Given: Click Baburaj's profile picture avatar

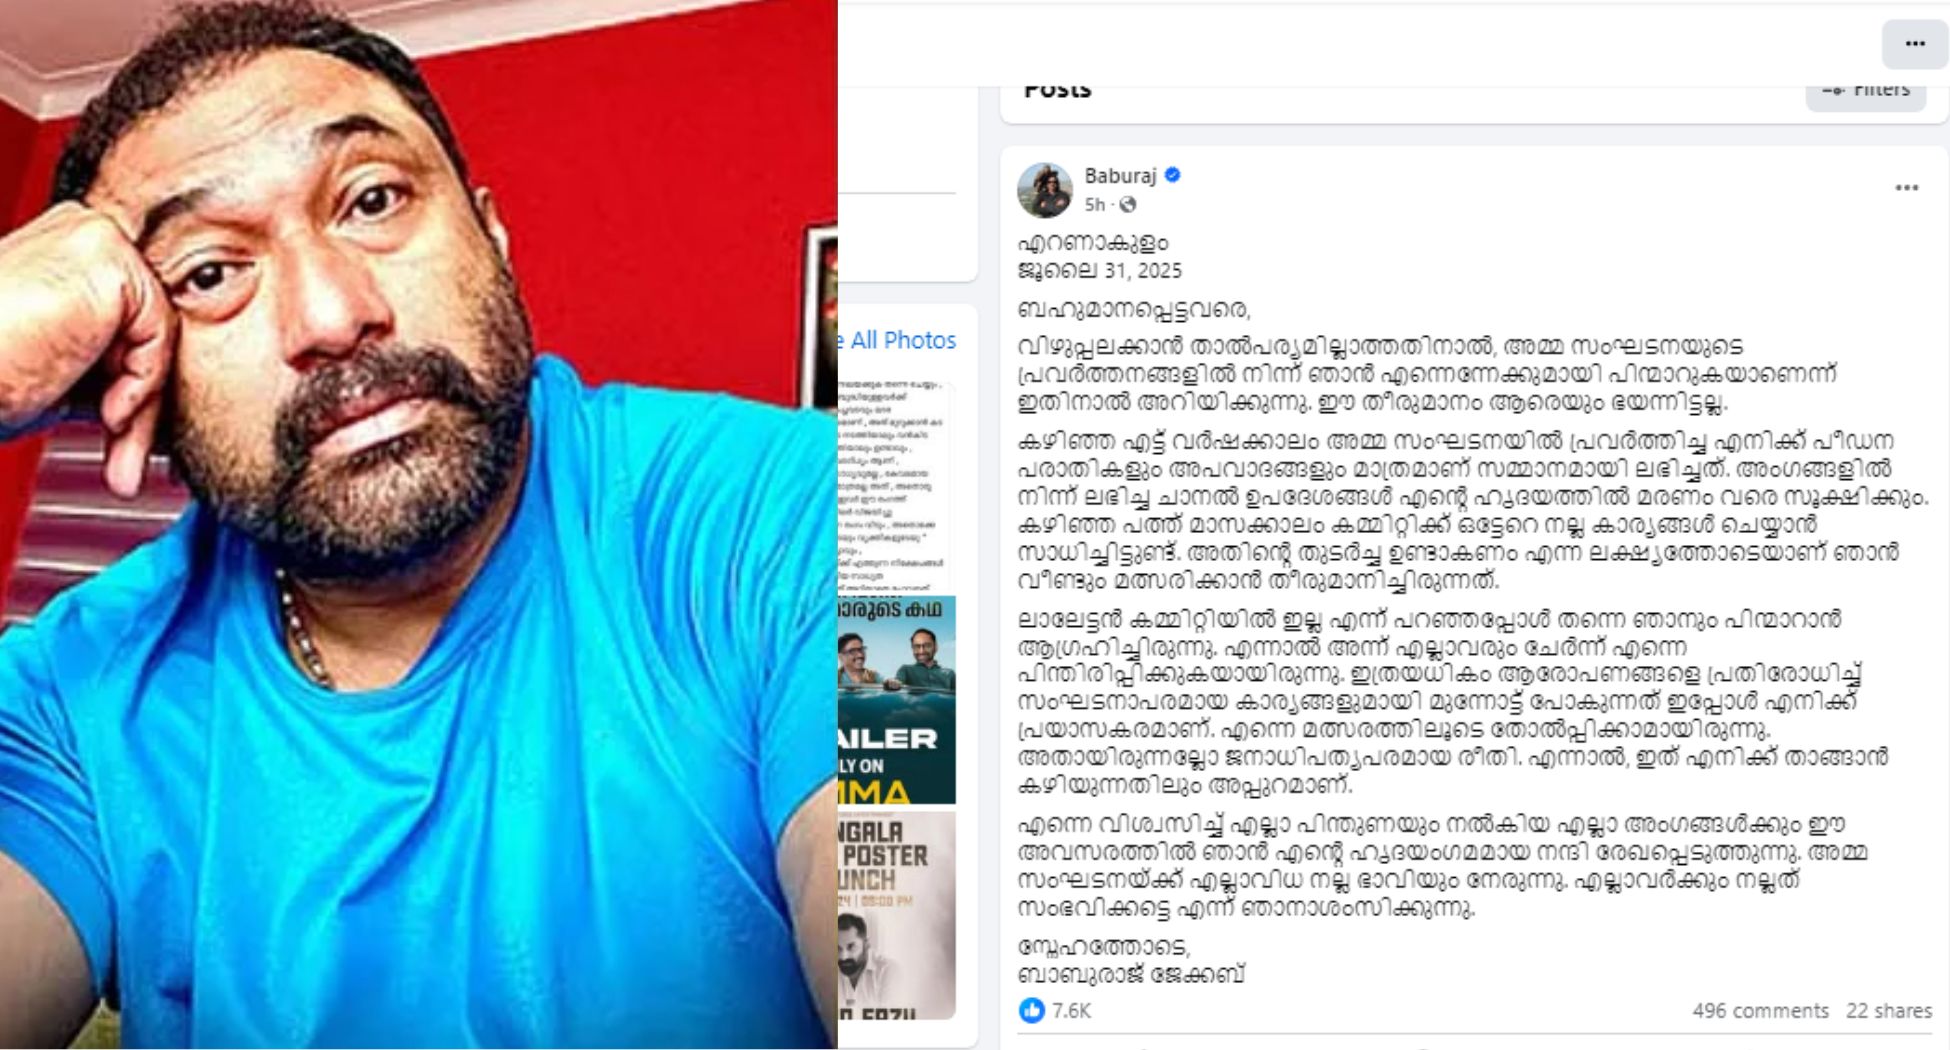Looking at the screenshot, I should (1045, 190).
